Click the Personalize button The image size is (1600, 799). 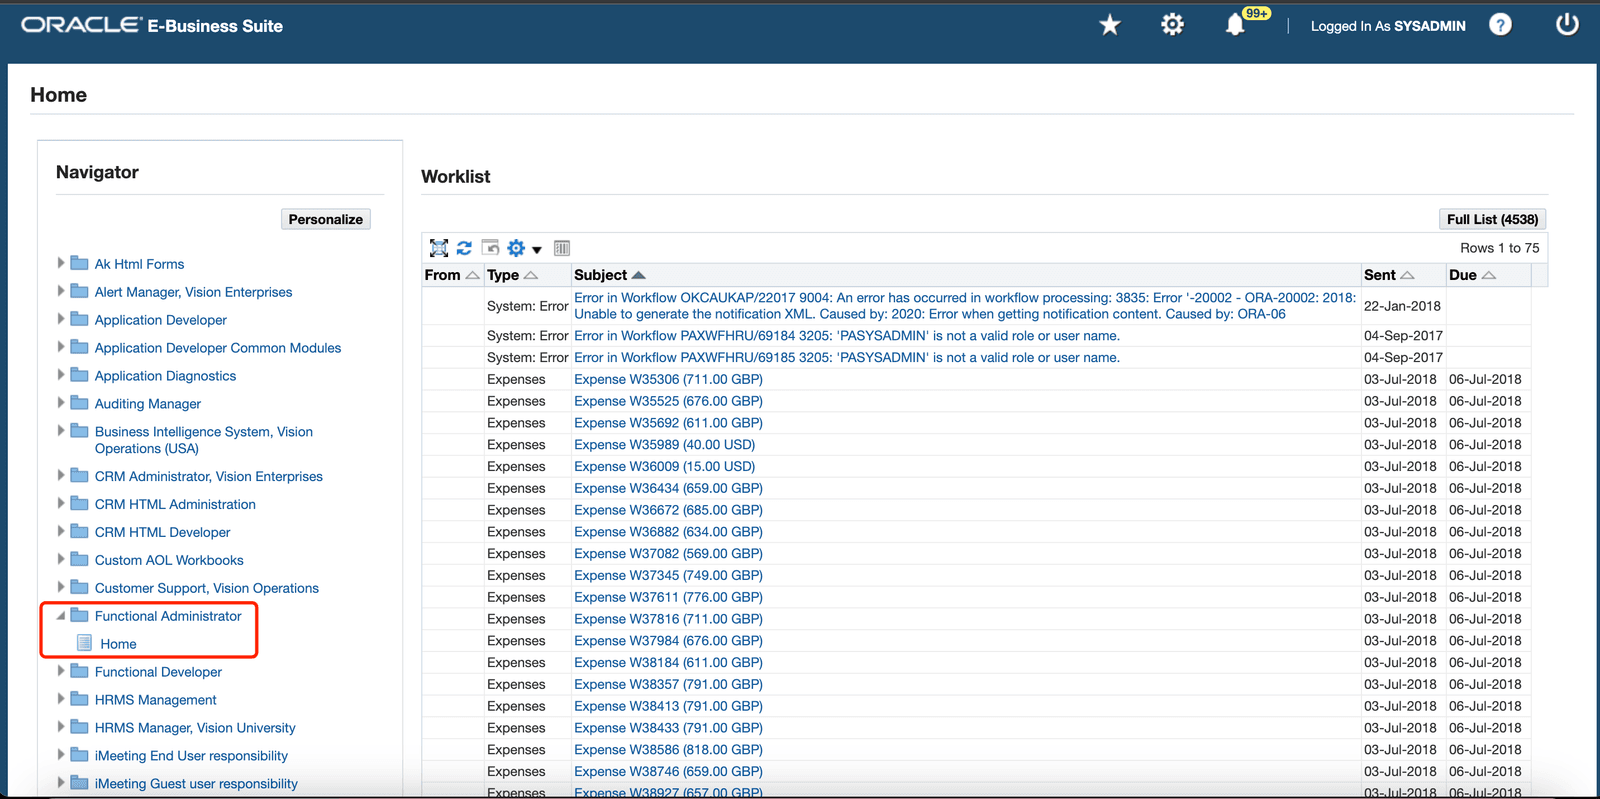326,219
